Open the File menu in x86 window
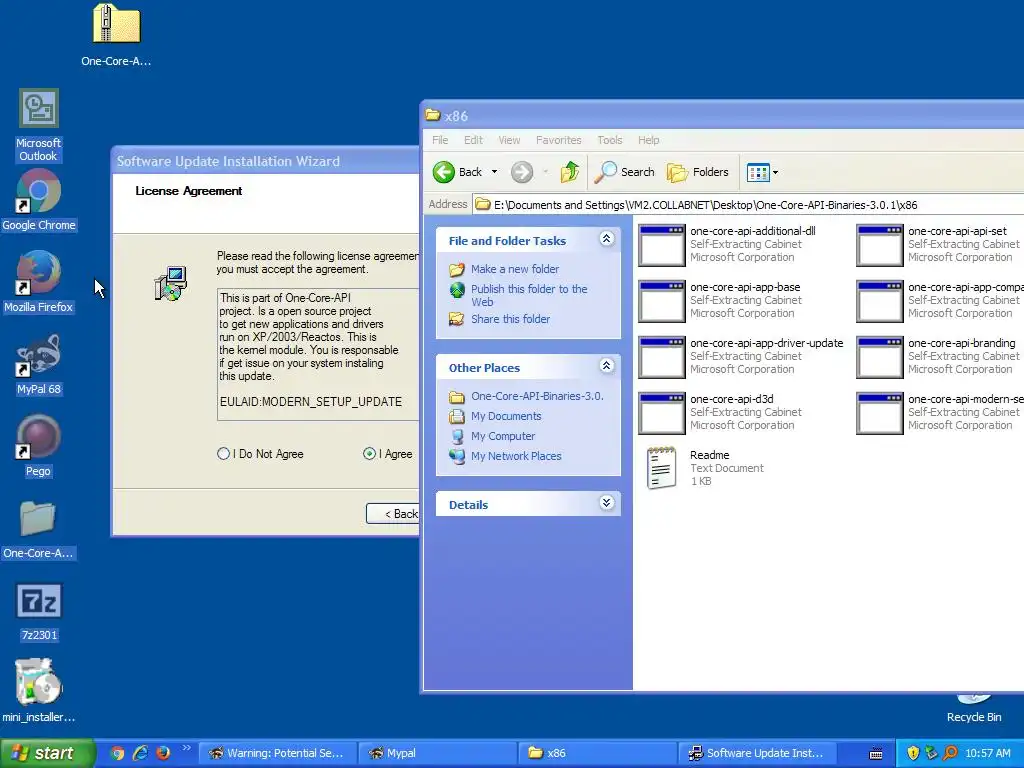 coord(440,140)
